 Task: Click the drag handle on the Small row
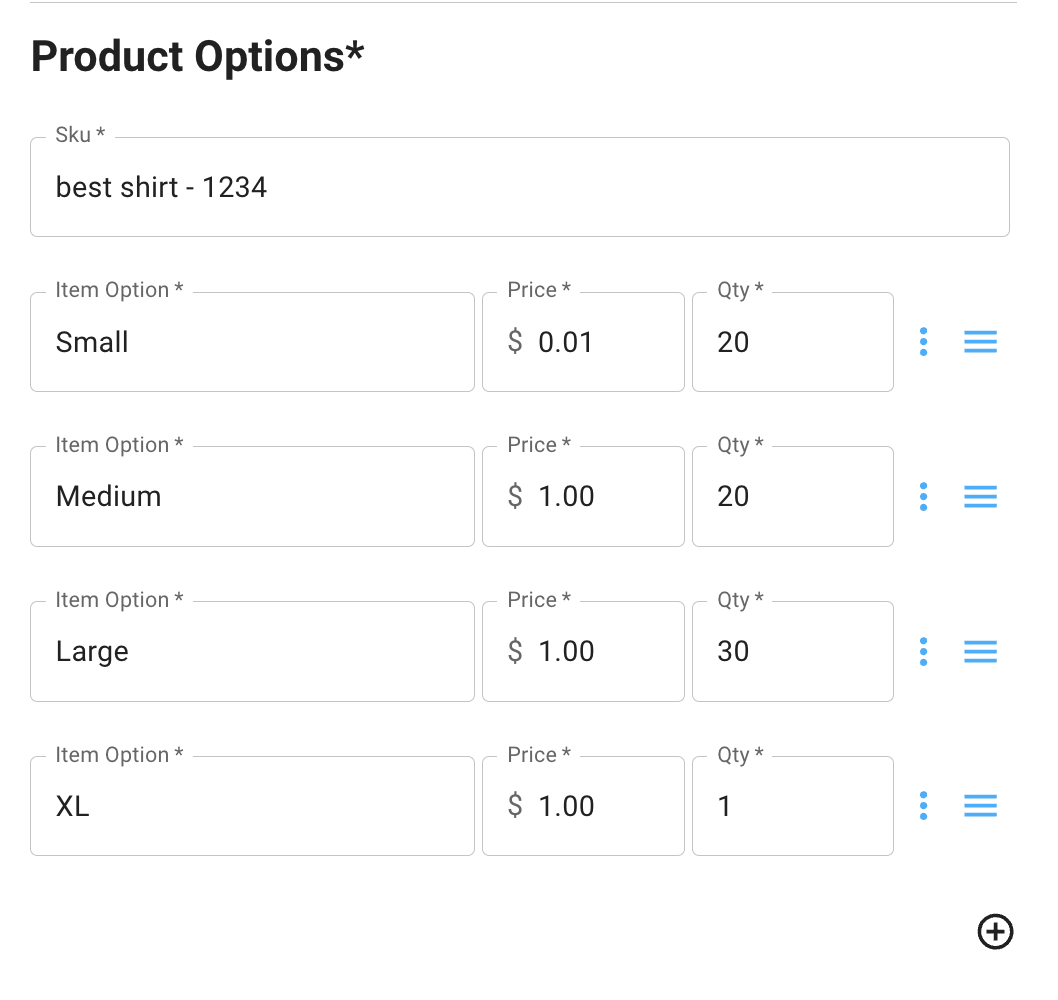(980, 342)
